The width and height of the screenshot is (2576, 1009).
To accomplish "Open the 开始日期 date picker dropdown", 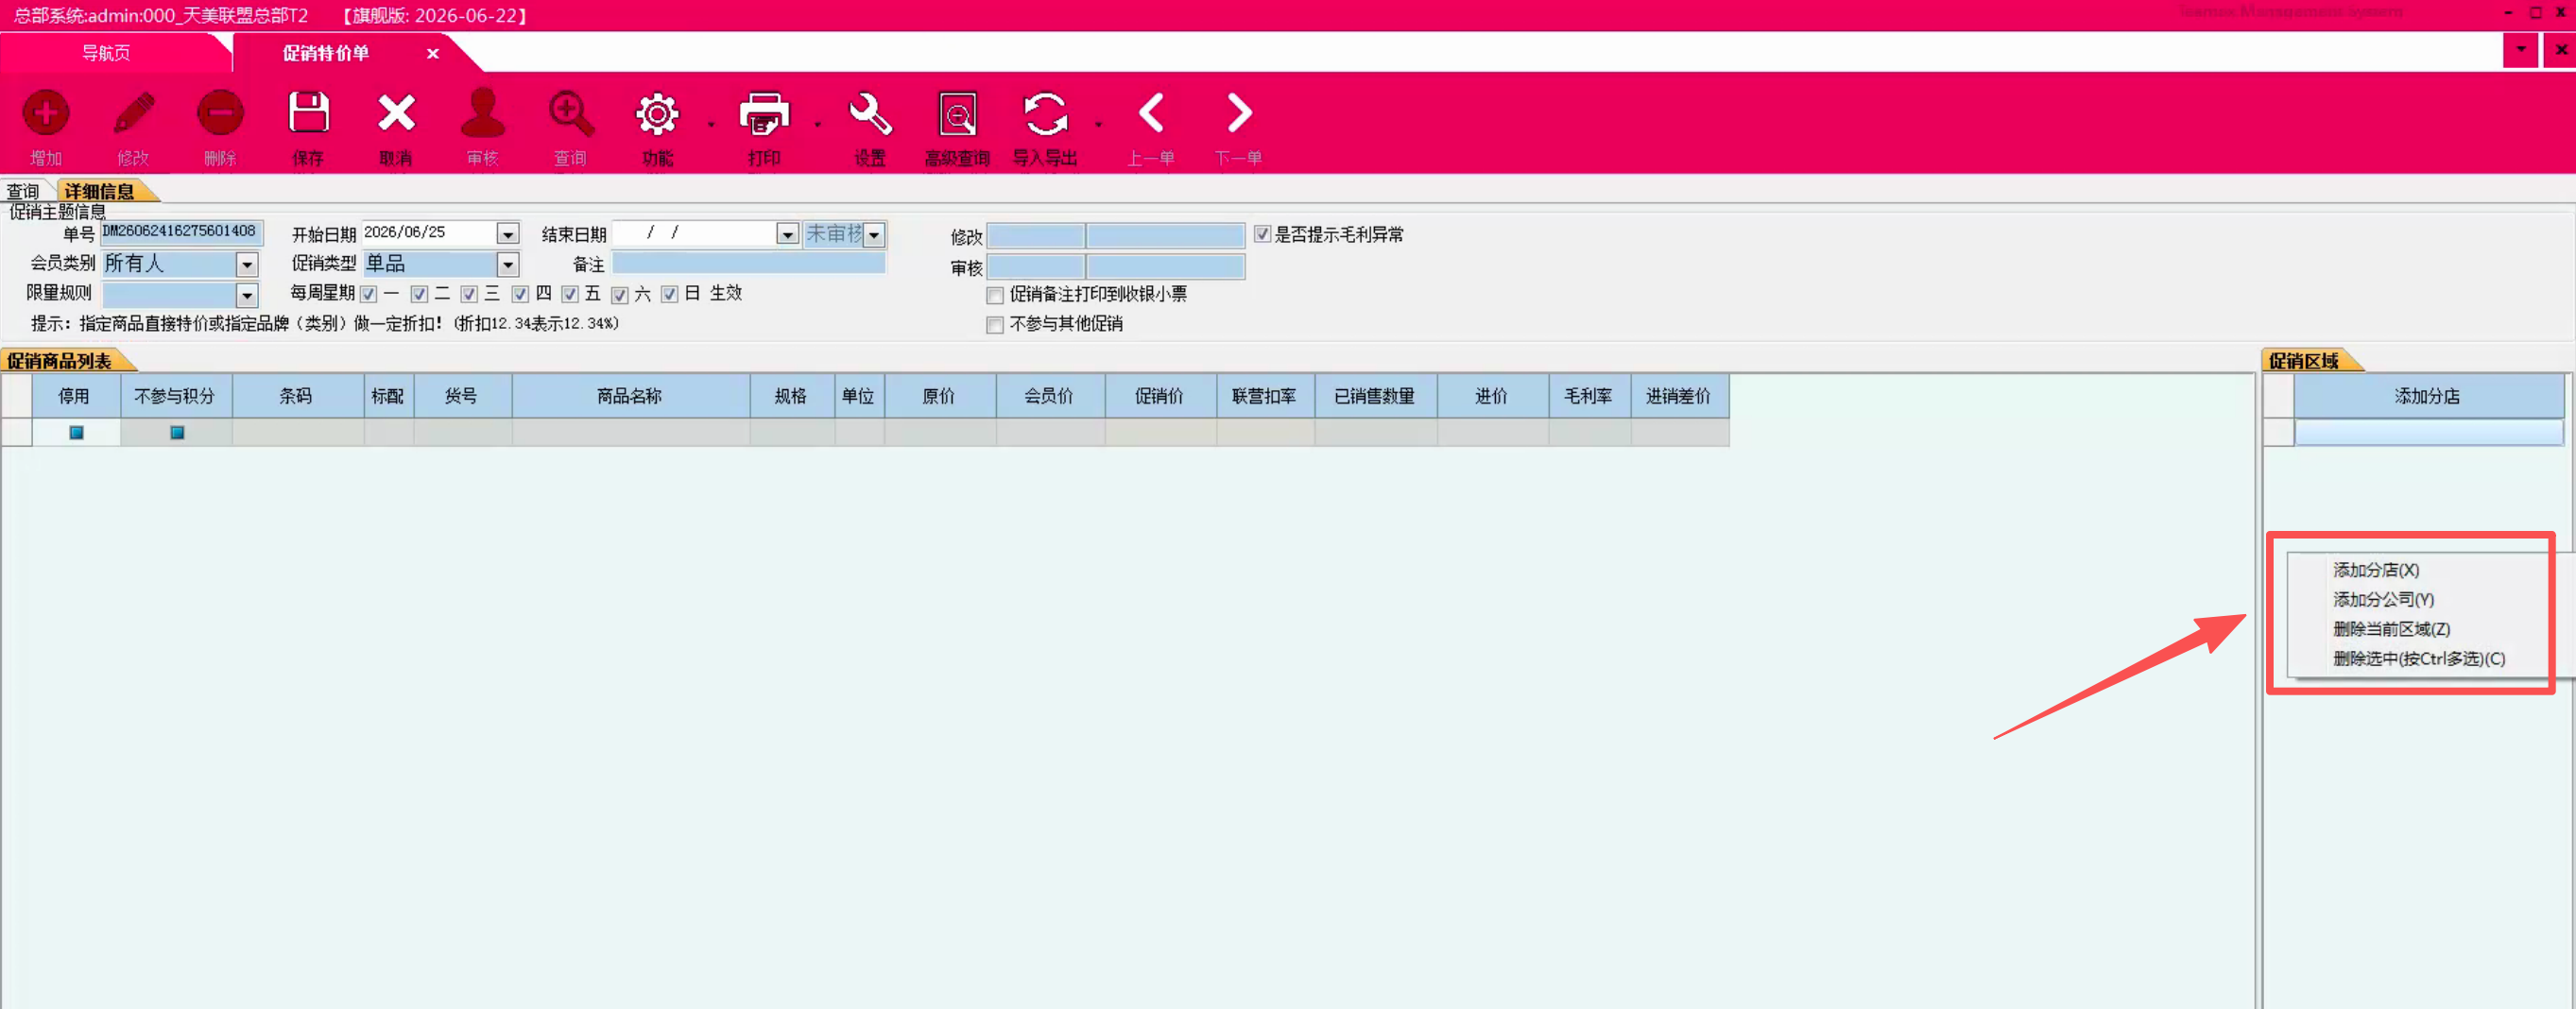I will tap(508, 234).
